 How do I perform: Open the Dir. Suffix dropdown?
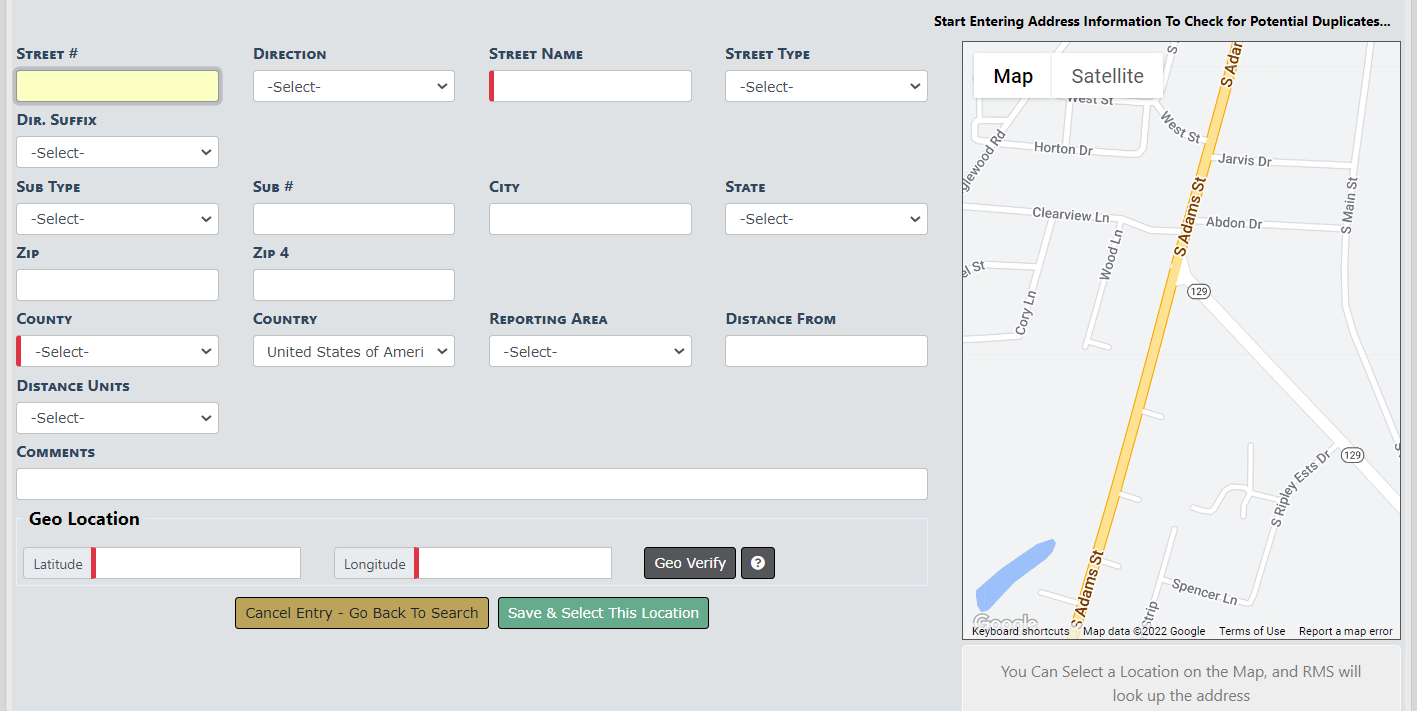118,152
